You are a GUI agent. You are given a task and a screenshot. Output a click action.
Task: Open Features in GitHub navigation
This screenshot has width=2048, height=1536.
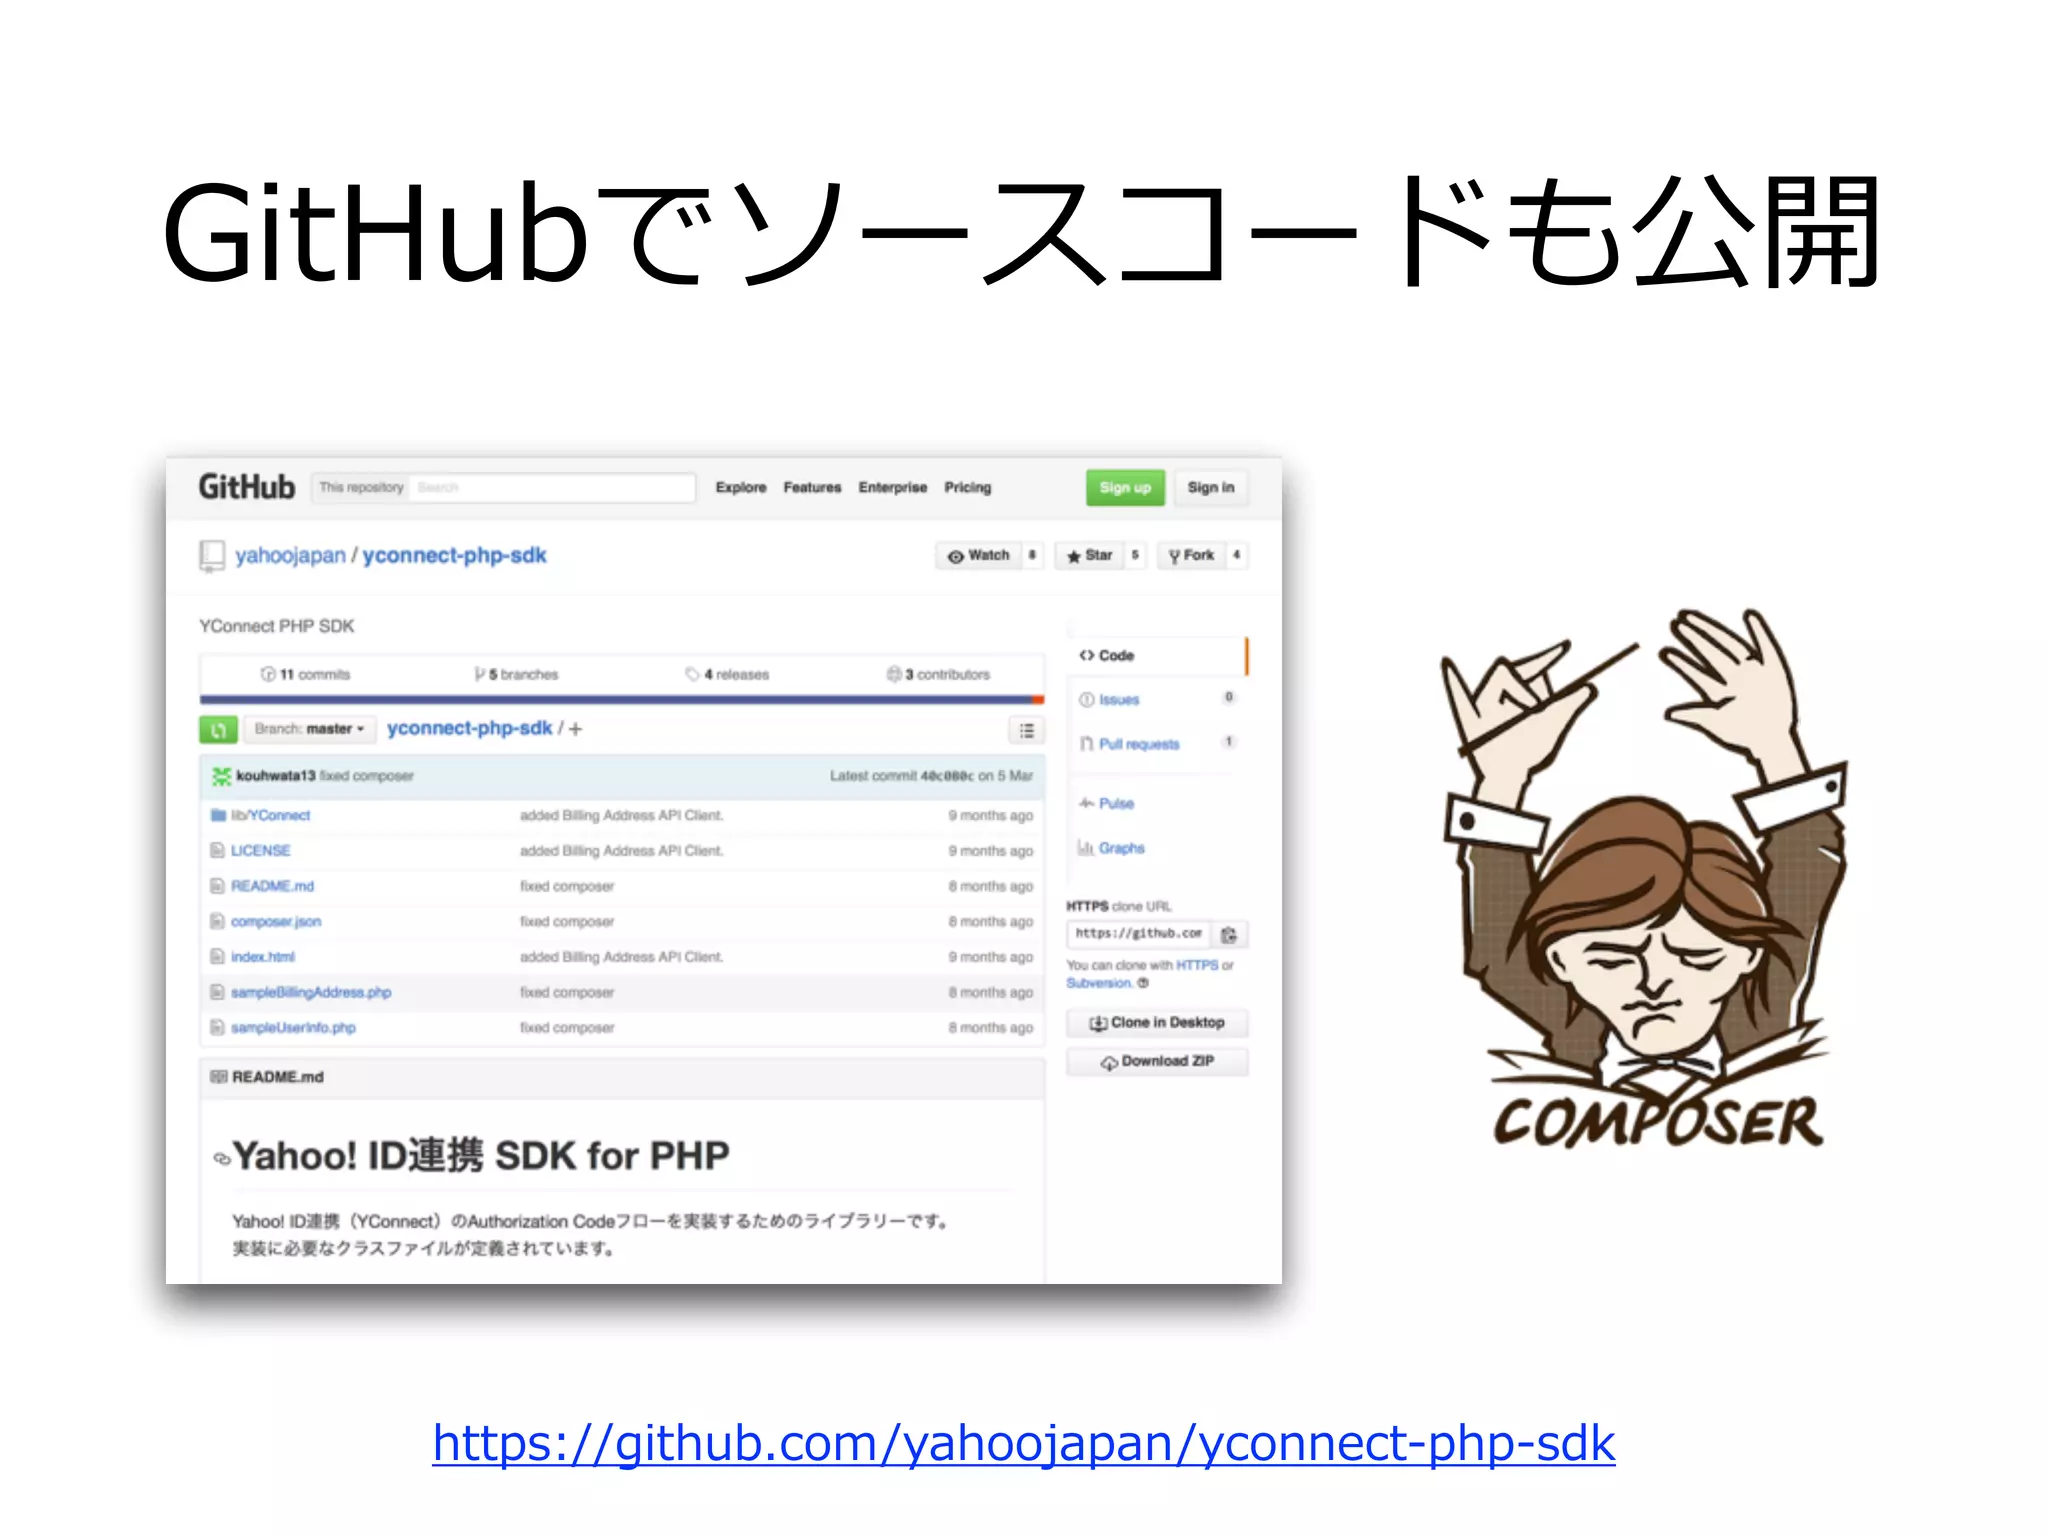(812, 488)
